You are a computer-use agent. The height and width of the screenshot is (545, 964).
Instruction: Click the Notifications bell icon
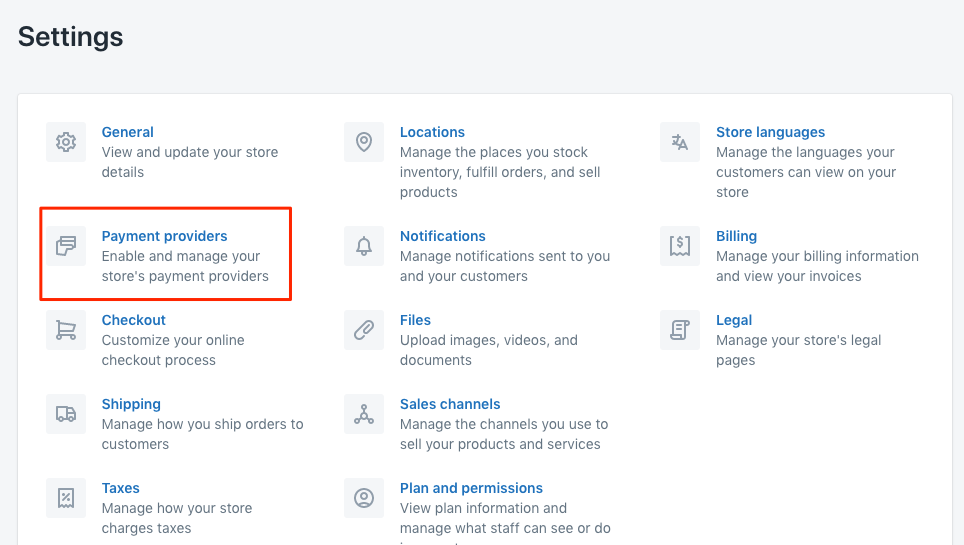click(x=364, y=246)
